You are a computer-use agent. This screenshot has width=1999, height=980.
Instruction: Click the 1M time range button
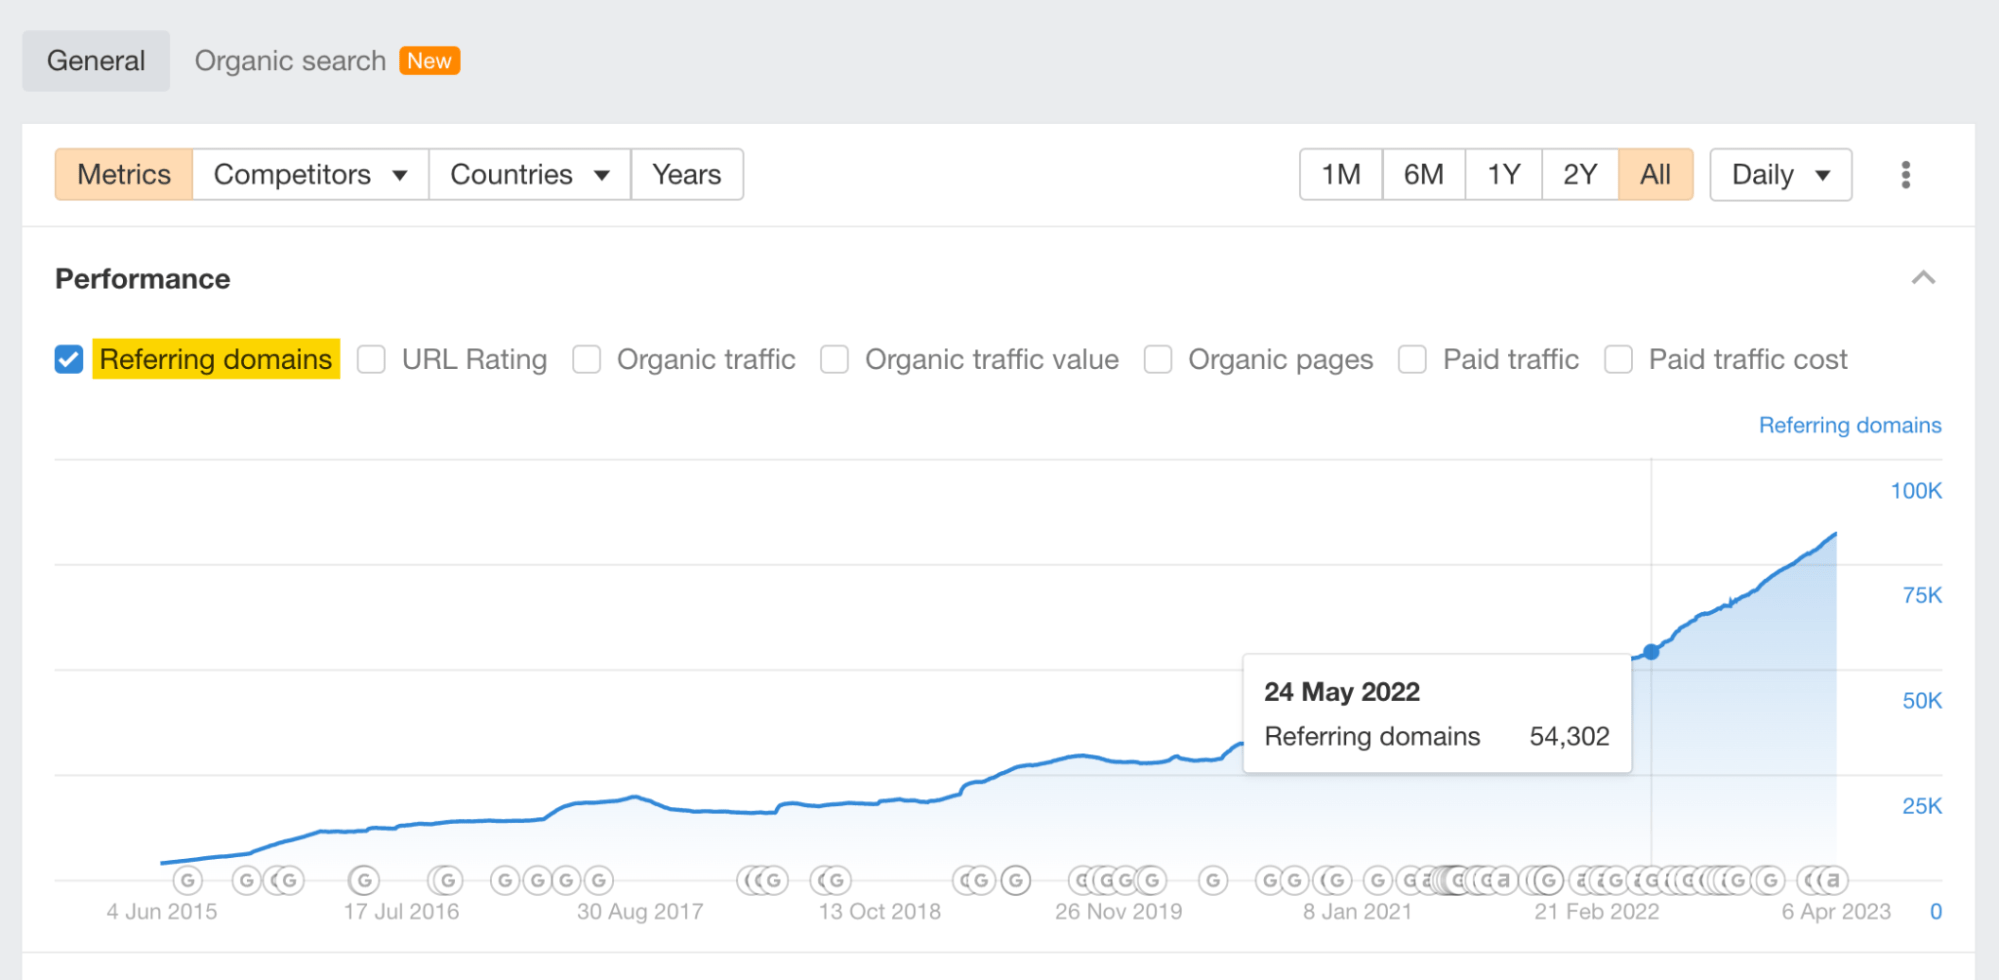click(x=1340, y=174)
